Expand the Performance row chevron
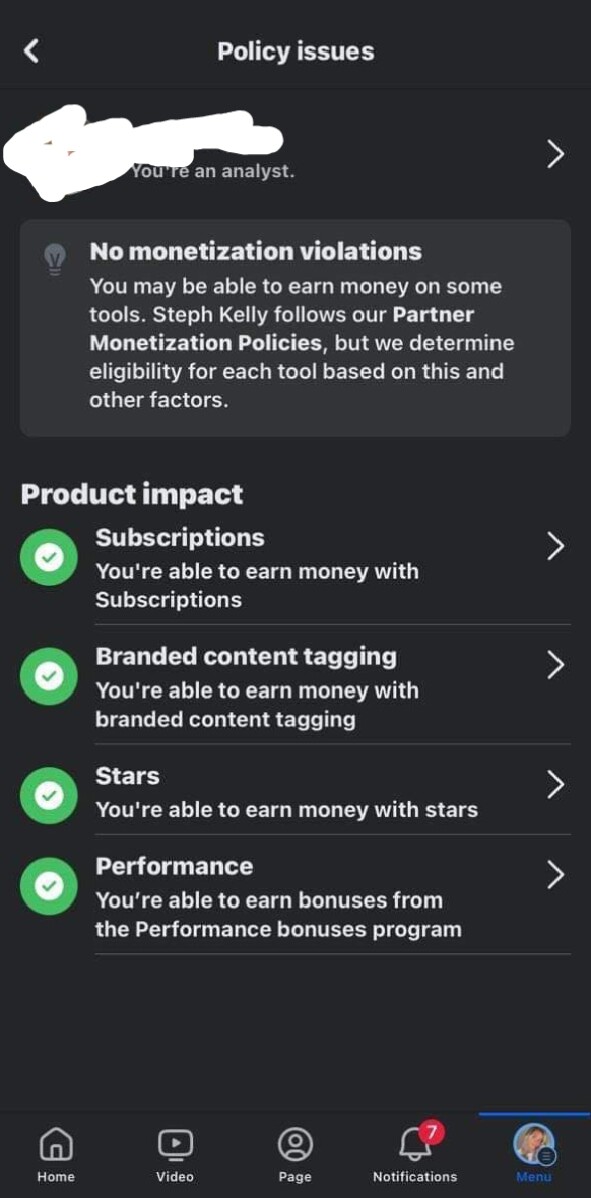The image size is (591, 1198). click(556, 875)
